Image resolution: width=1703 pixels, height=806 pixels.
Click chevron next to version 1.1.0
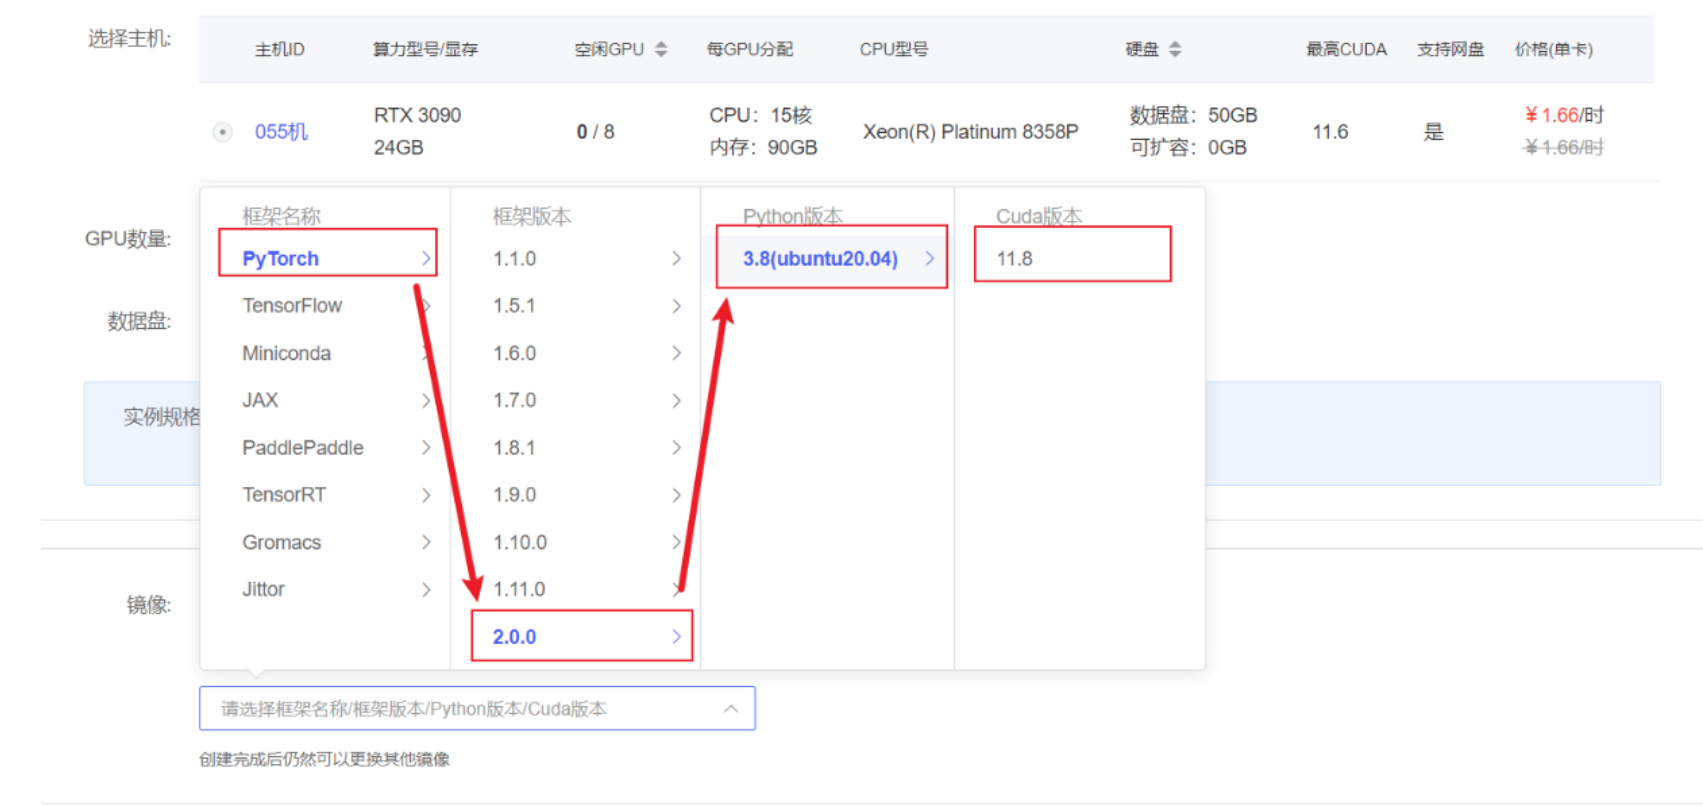coord(676,259)
